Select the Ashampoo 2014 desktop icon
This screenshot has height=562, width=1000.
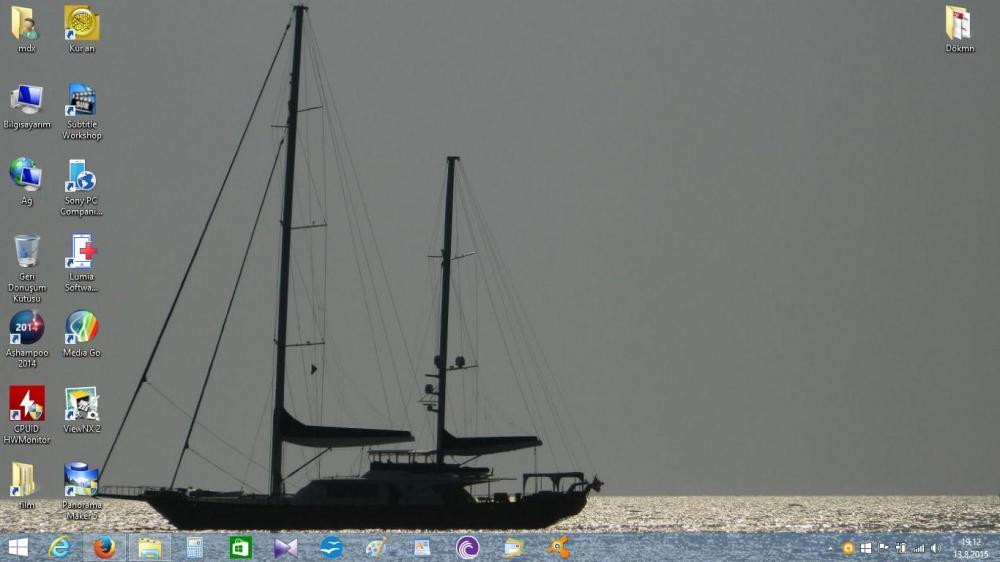(27, 328)
